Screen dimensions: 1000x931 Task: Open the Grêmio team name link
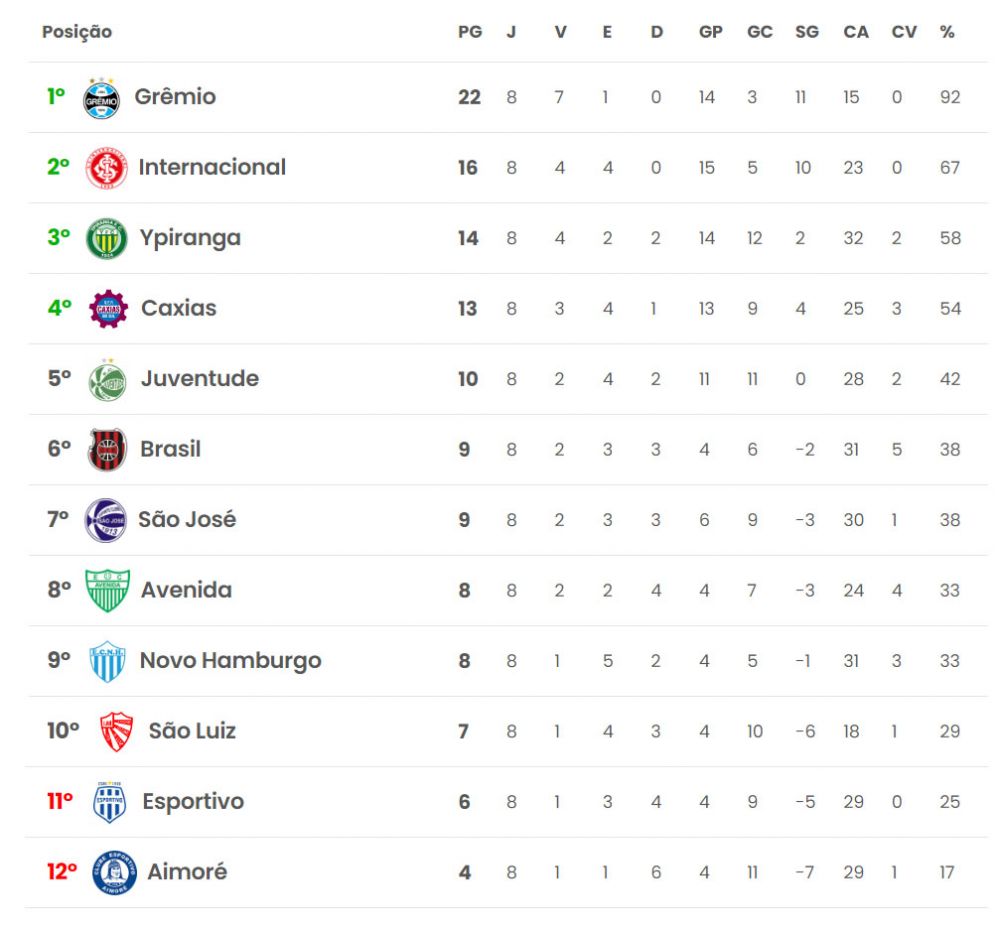pyautogui.click(x=175, y=97)
